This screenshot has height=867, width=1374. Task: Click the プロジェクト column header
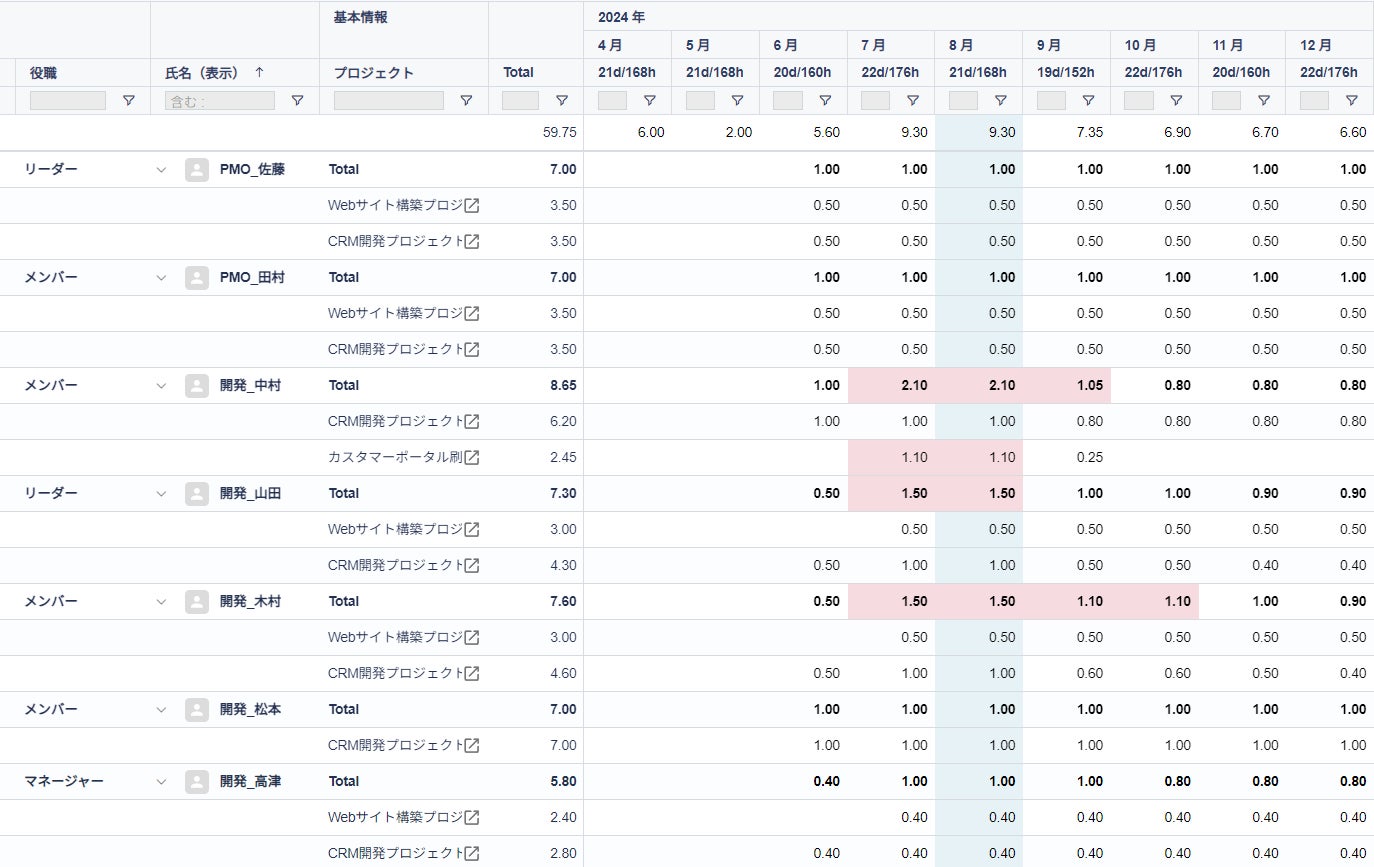(373, 72)
